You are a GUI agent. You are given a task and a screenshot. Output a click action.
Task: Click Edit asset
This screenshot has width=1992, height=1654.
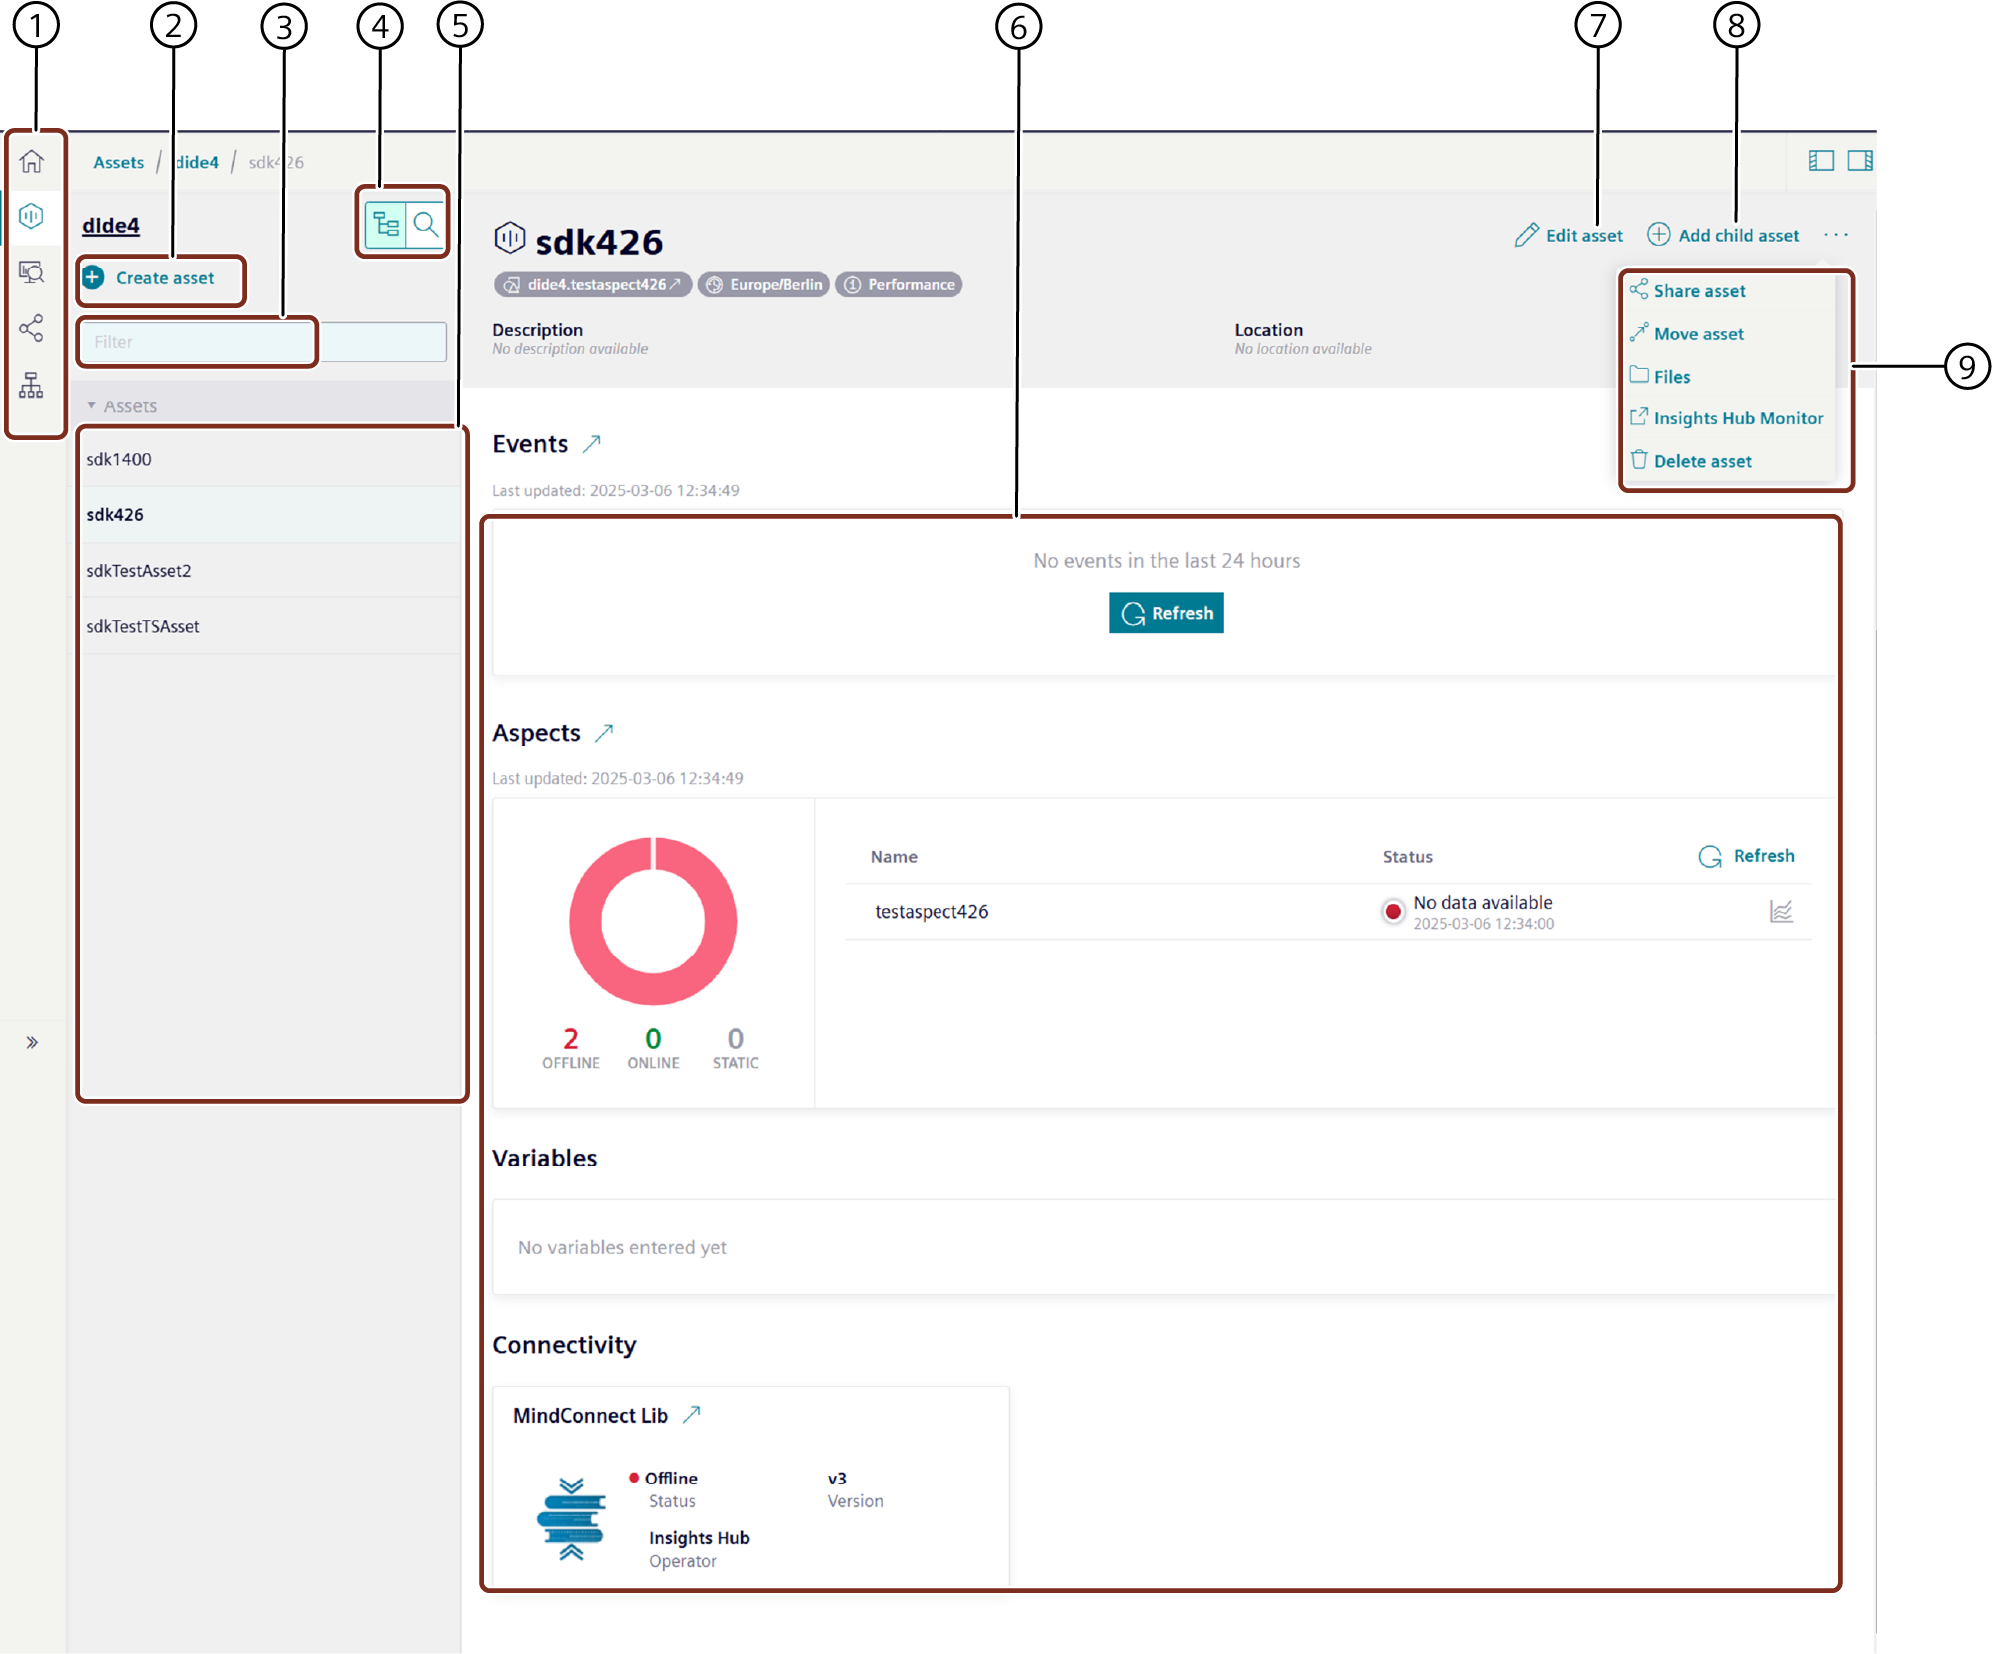1569,235
